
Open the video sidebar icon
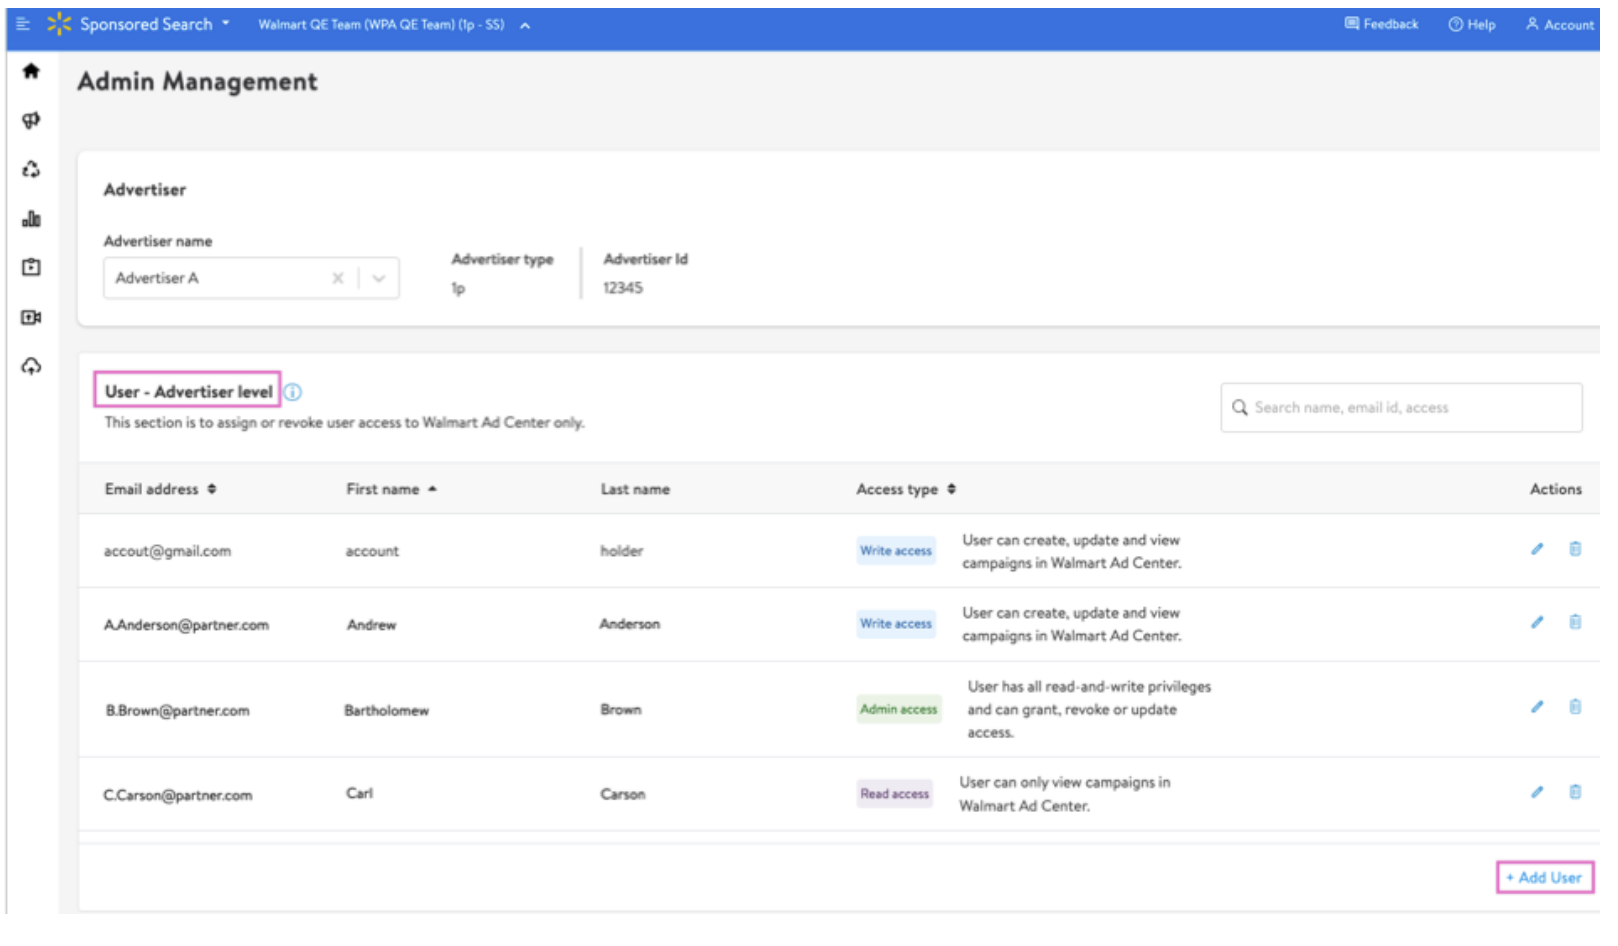[31, 317]
